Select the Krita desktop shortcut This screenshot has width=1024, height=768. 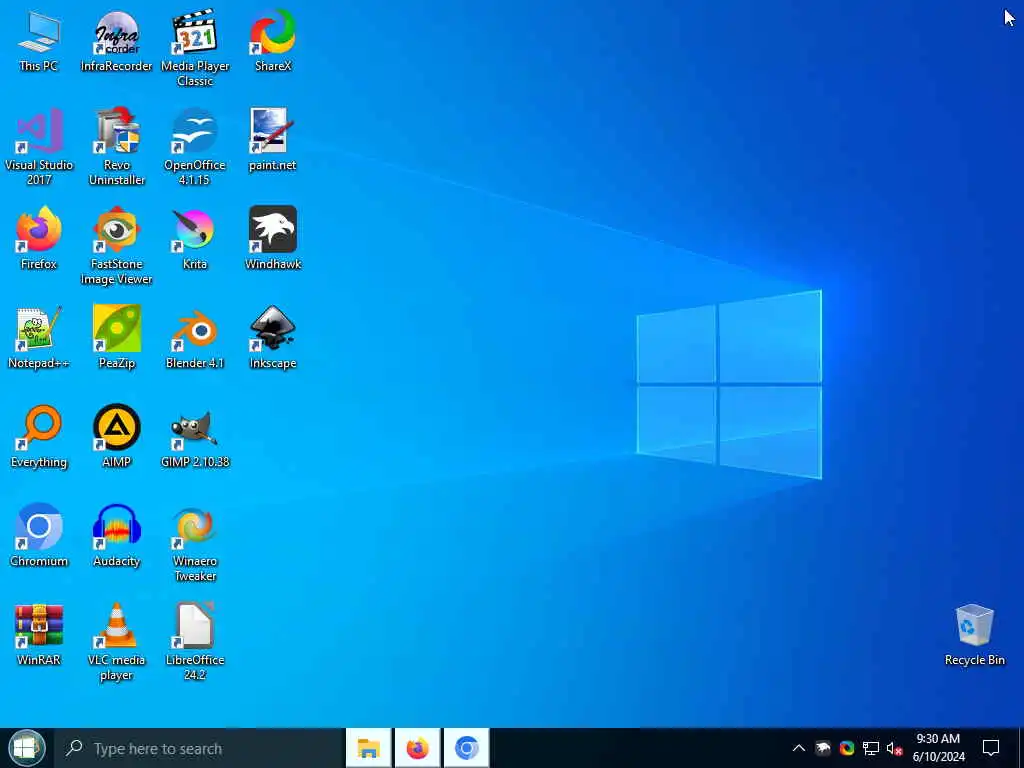point(195,239)
